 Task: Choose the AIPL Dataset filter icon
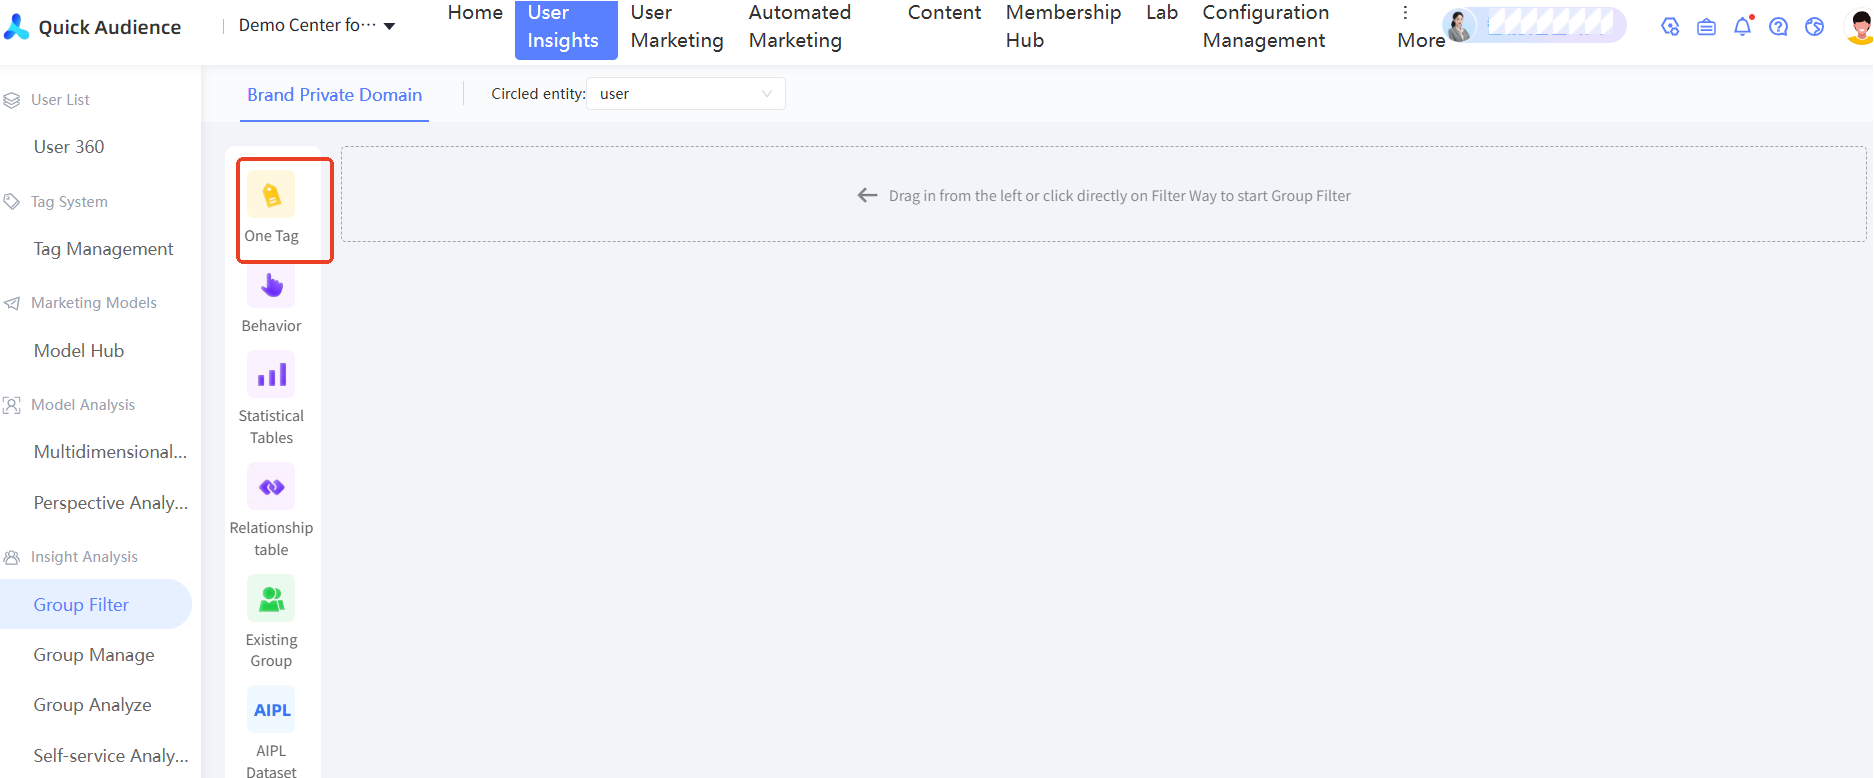pos(271,710)
